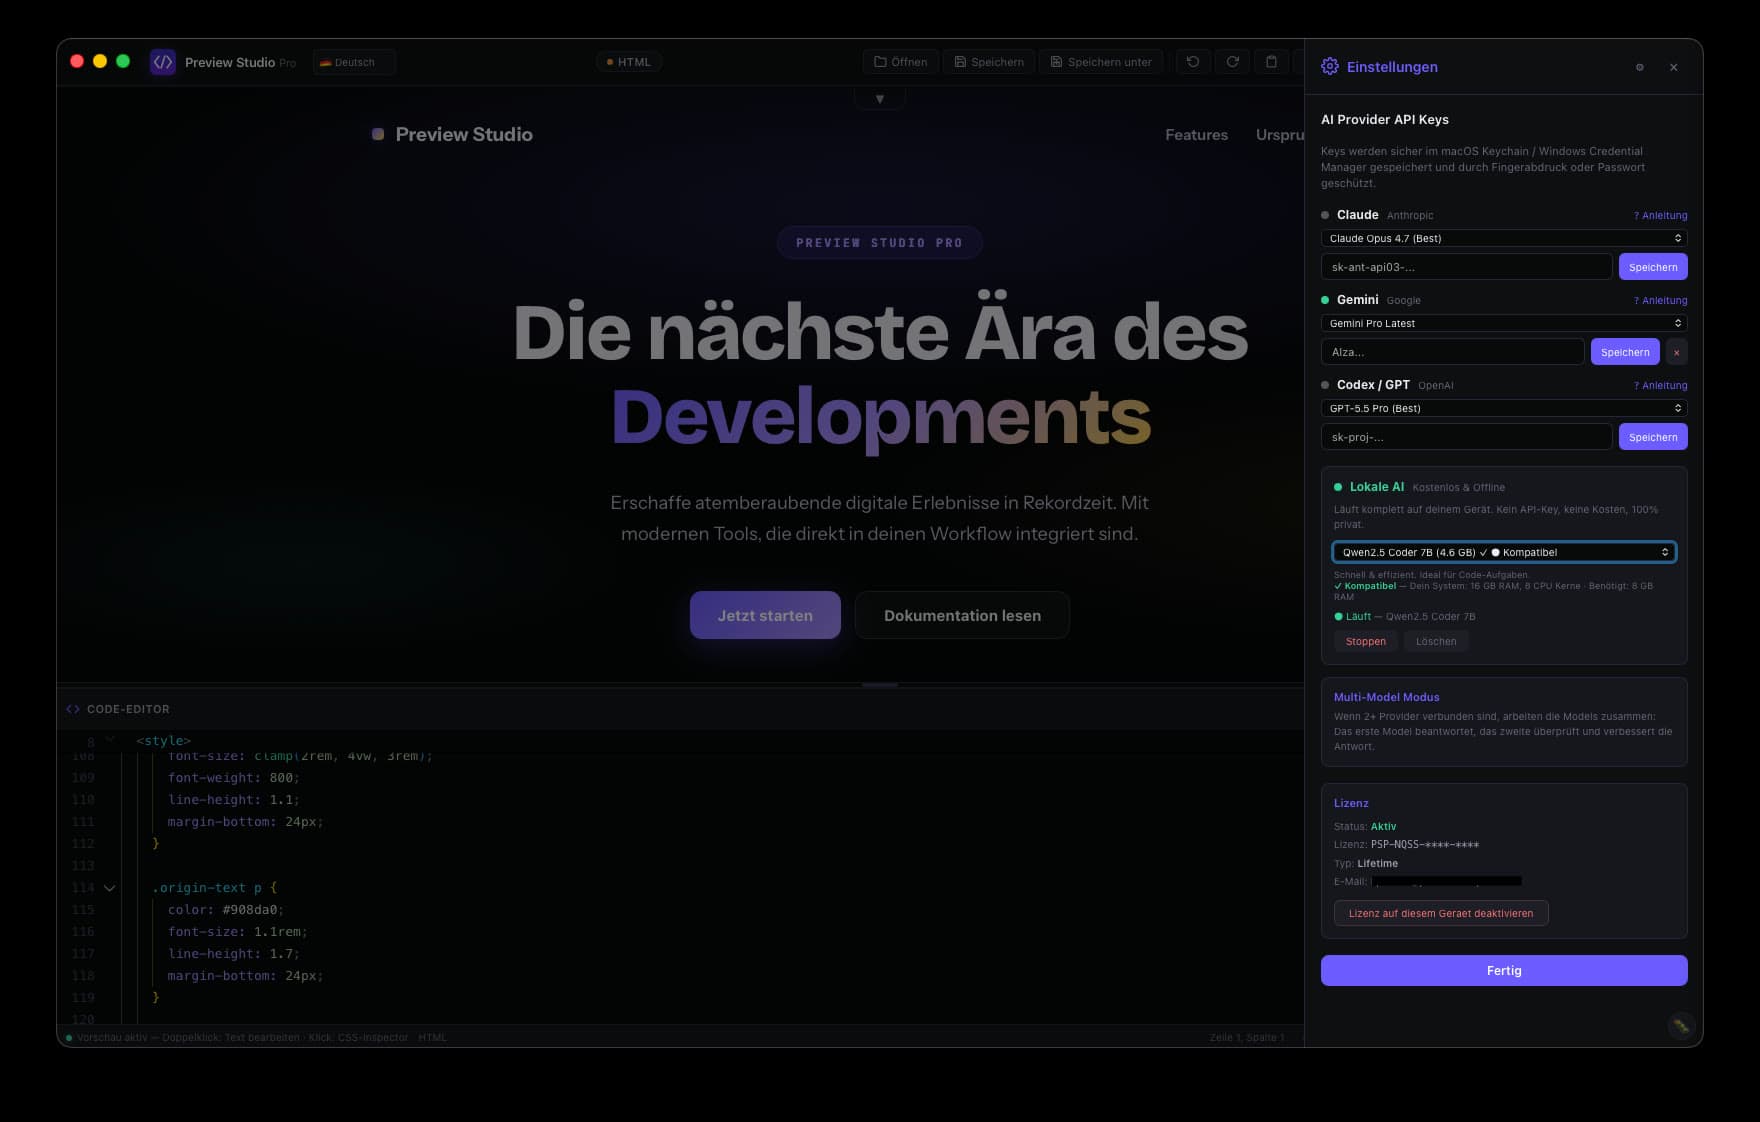
Task: Delete the local model with Löschen
Action: pyautogui.click(x=1436, y=641)
